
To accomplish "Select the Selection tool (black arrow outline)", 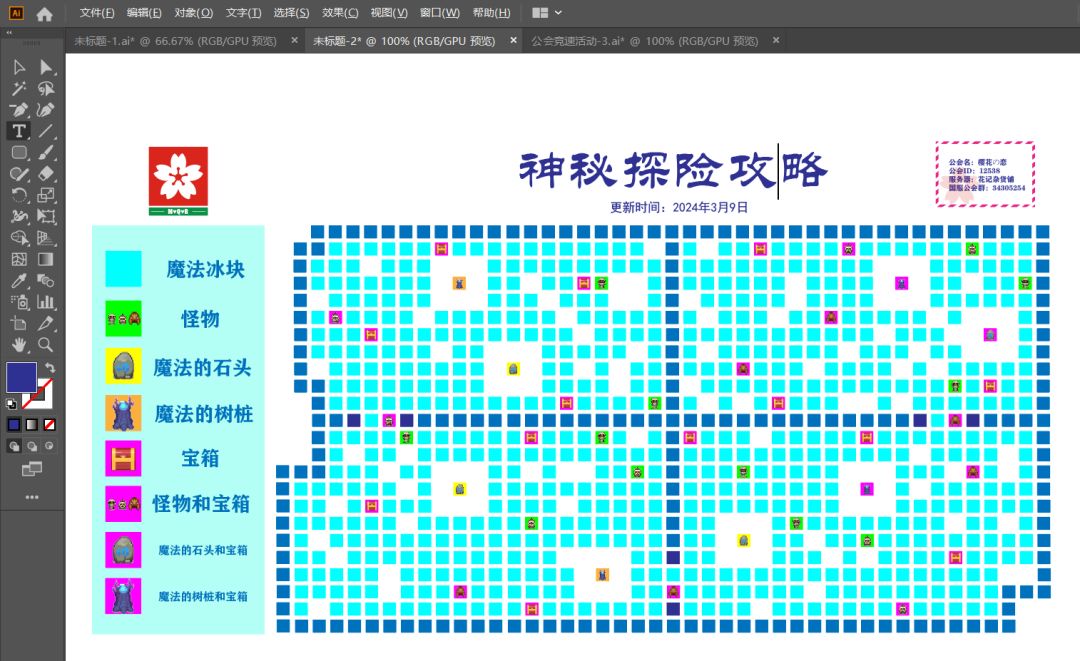I will pyautogui.click(x=19, y=67).
